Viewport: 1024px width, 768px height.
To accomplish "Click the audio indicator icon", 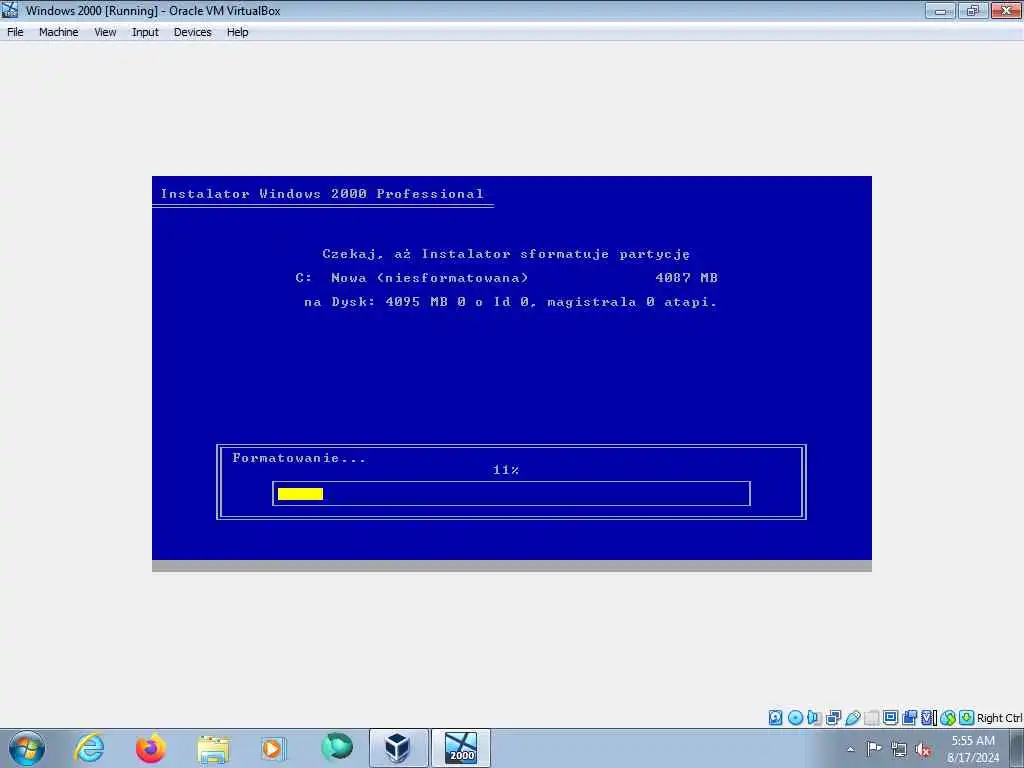I will tap(814, 718).
